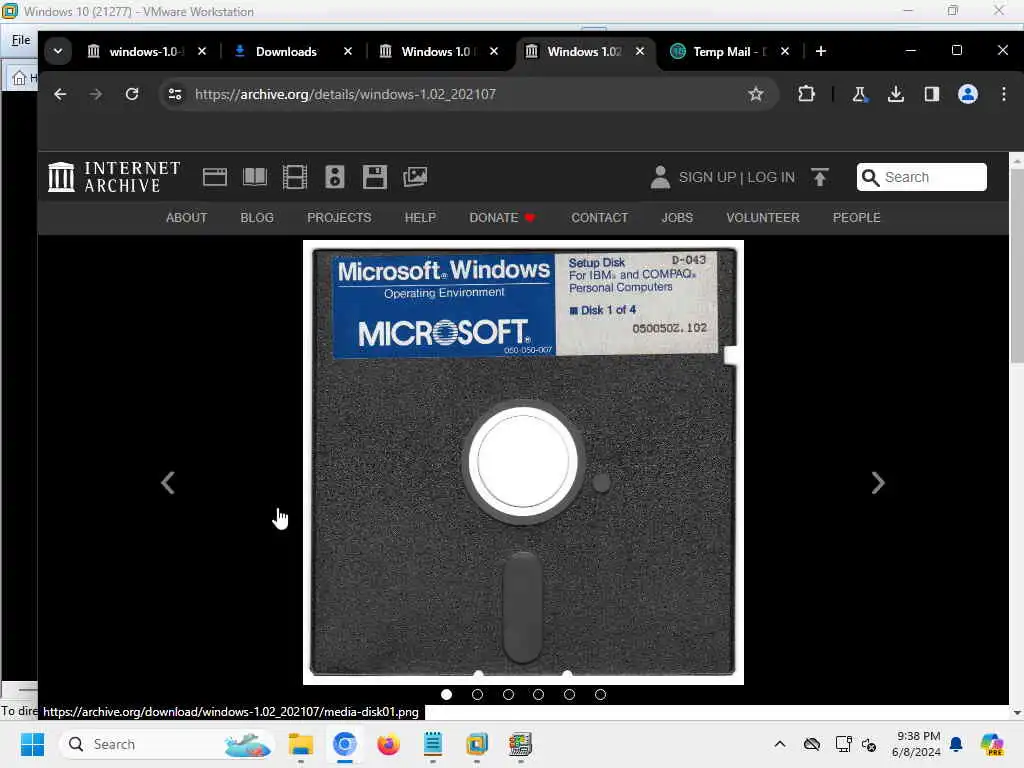Open the notification bell in the taskbar
The height and width of the screenshot is (768, 1024).
956,744
